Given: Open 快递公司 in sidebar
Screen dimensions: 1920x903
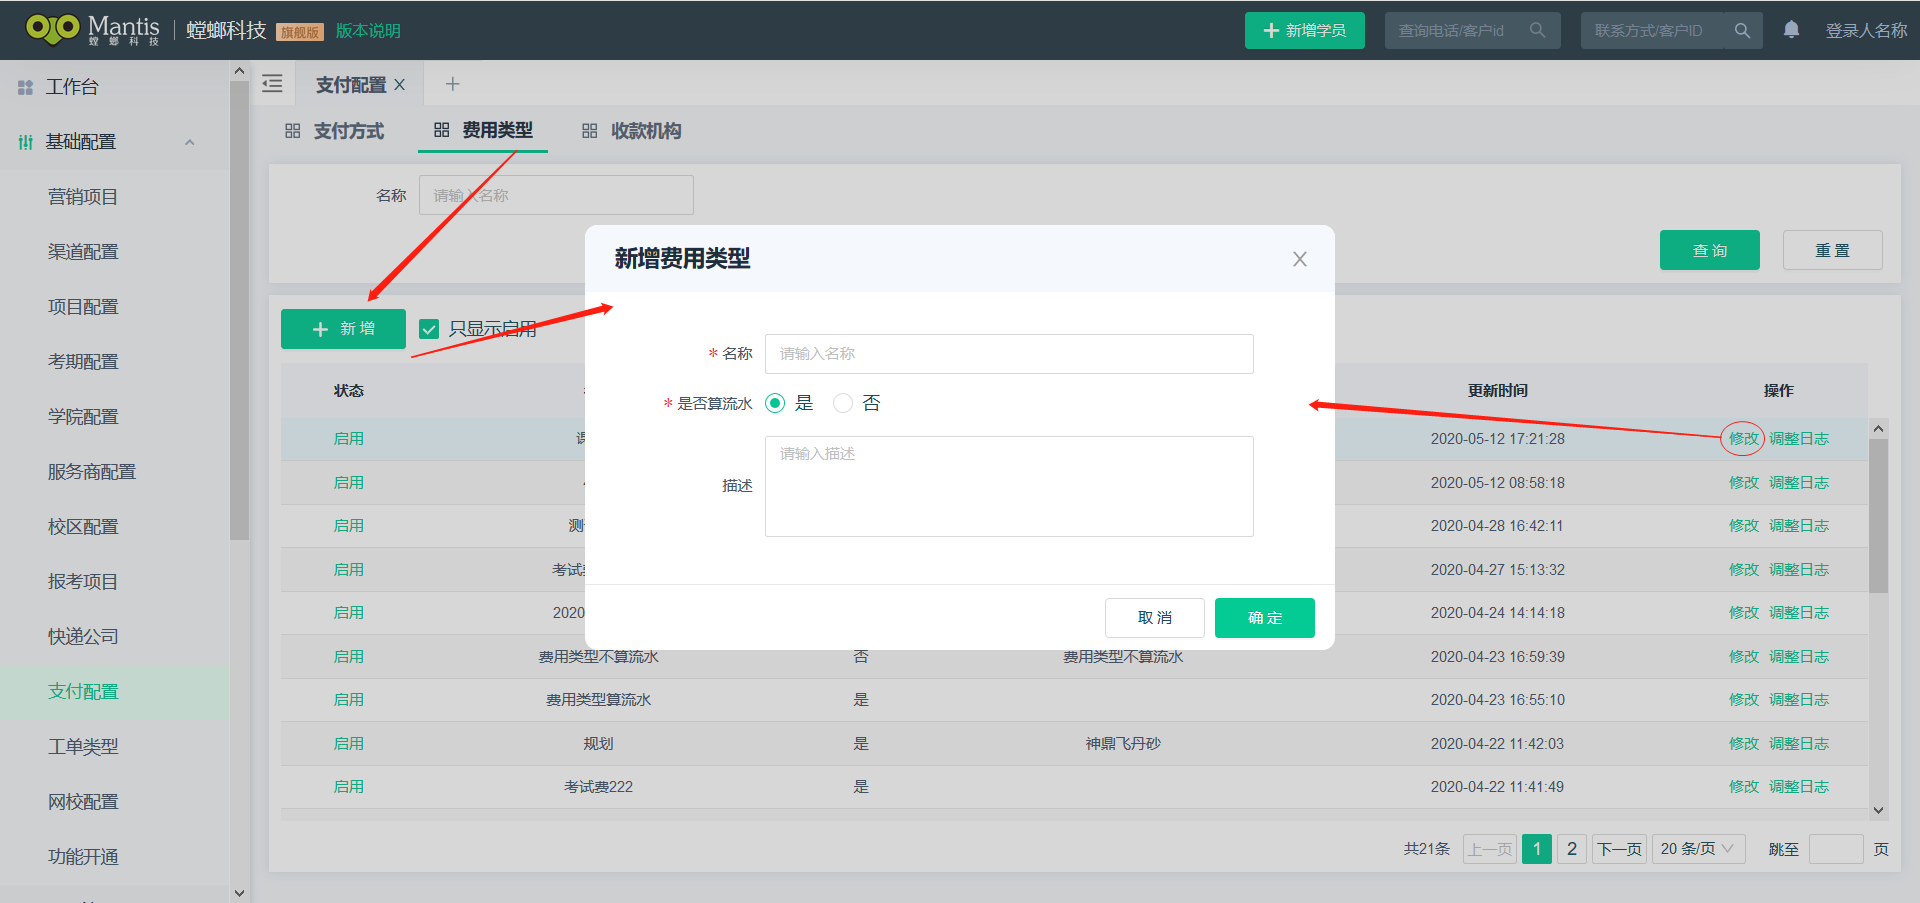Looking at the screenshot, I should [83, 637].
